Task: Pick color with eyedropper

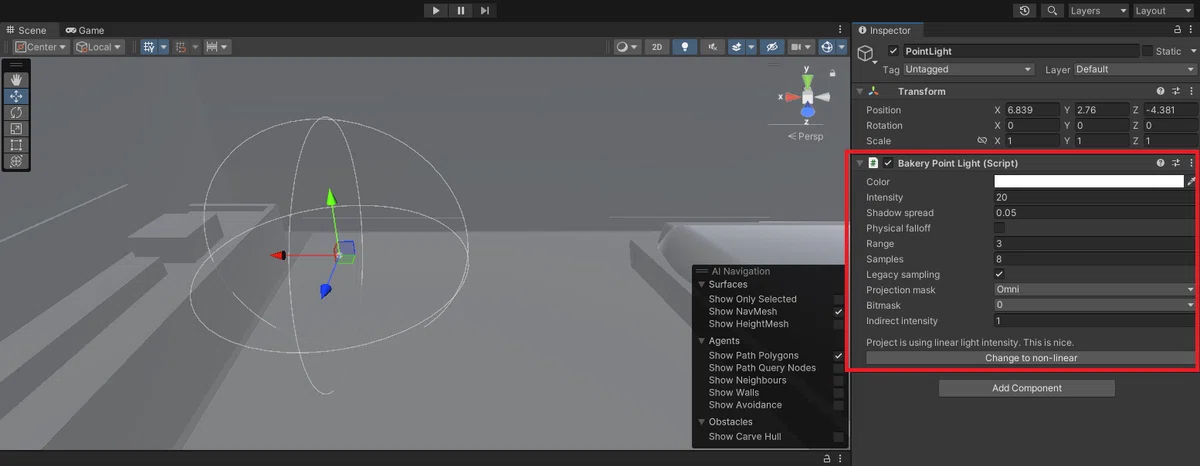Action: tap(1191, 182)
